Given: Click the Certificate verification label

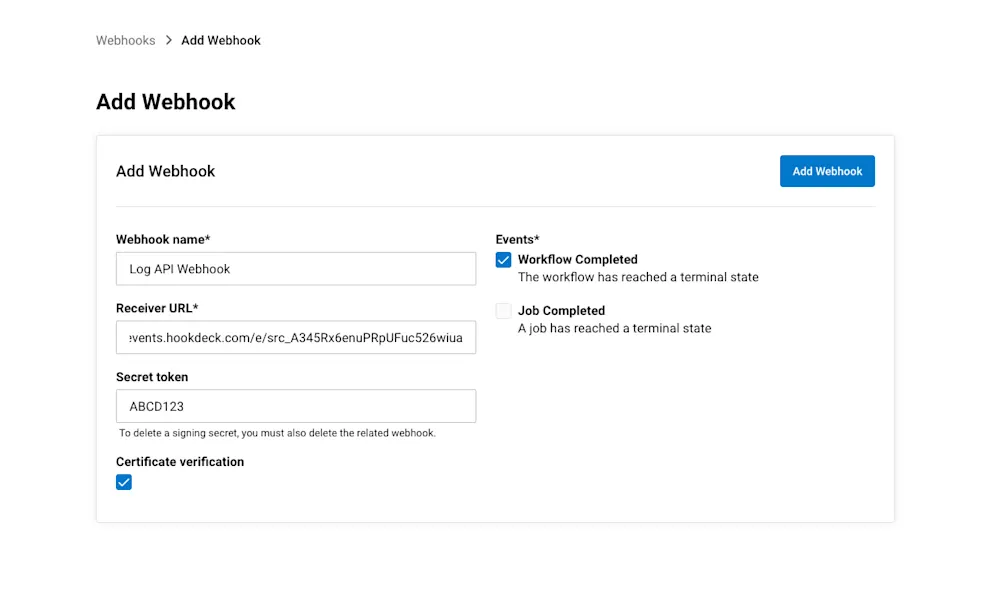Looking at the screenshot, I should tap(180, 461).
